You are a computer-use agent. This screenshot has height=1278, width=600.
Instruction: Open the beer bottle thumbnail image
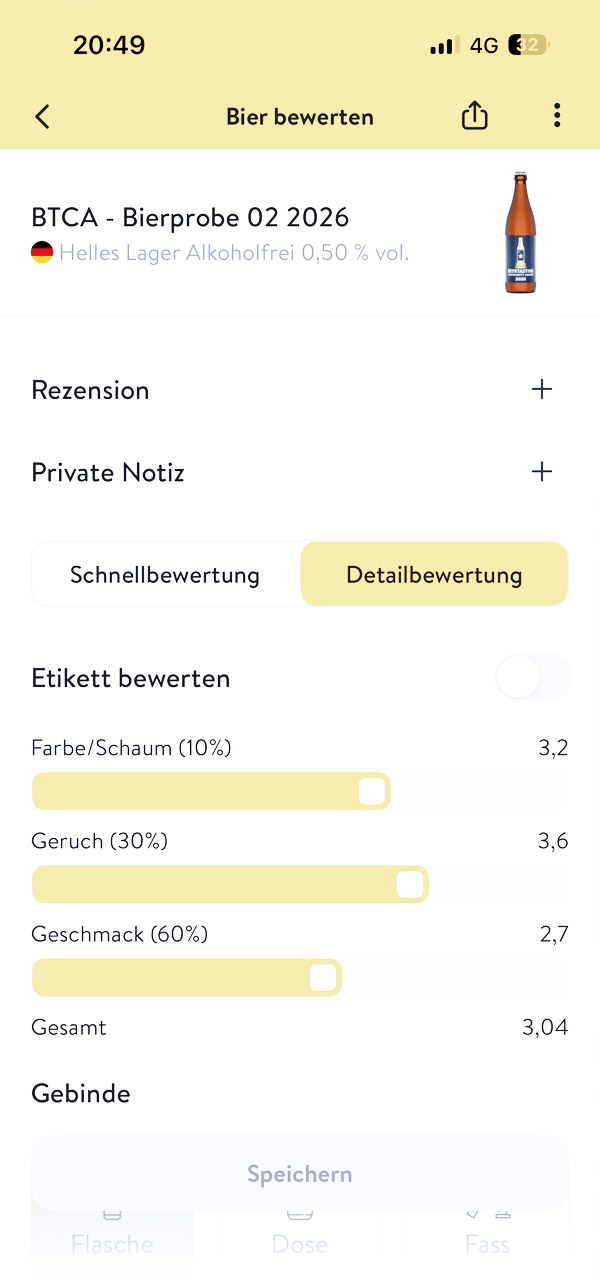tap(519, 233)
